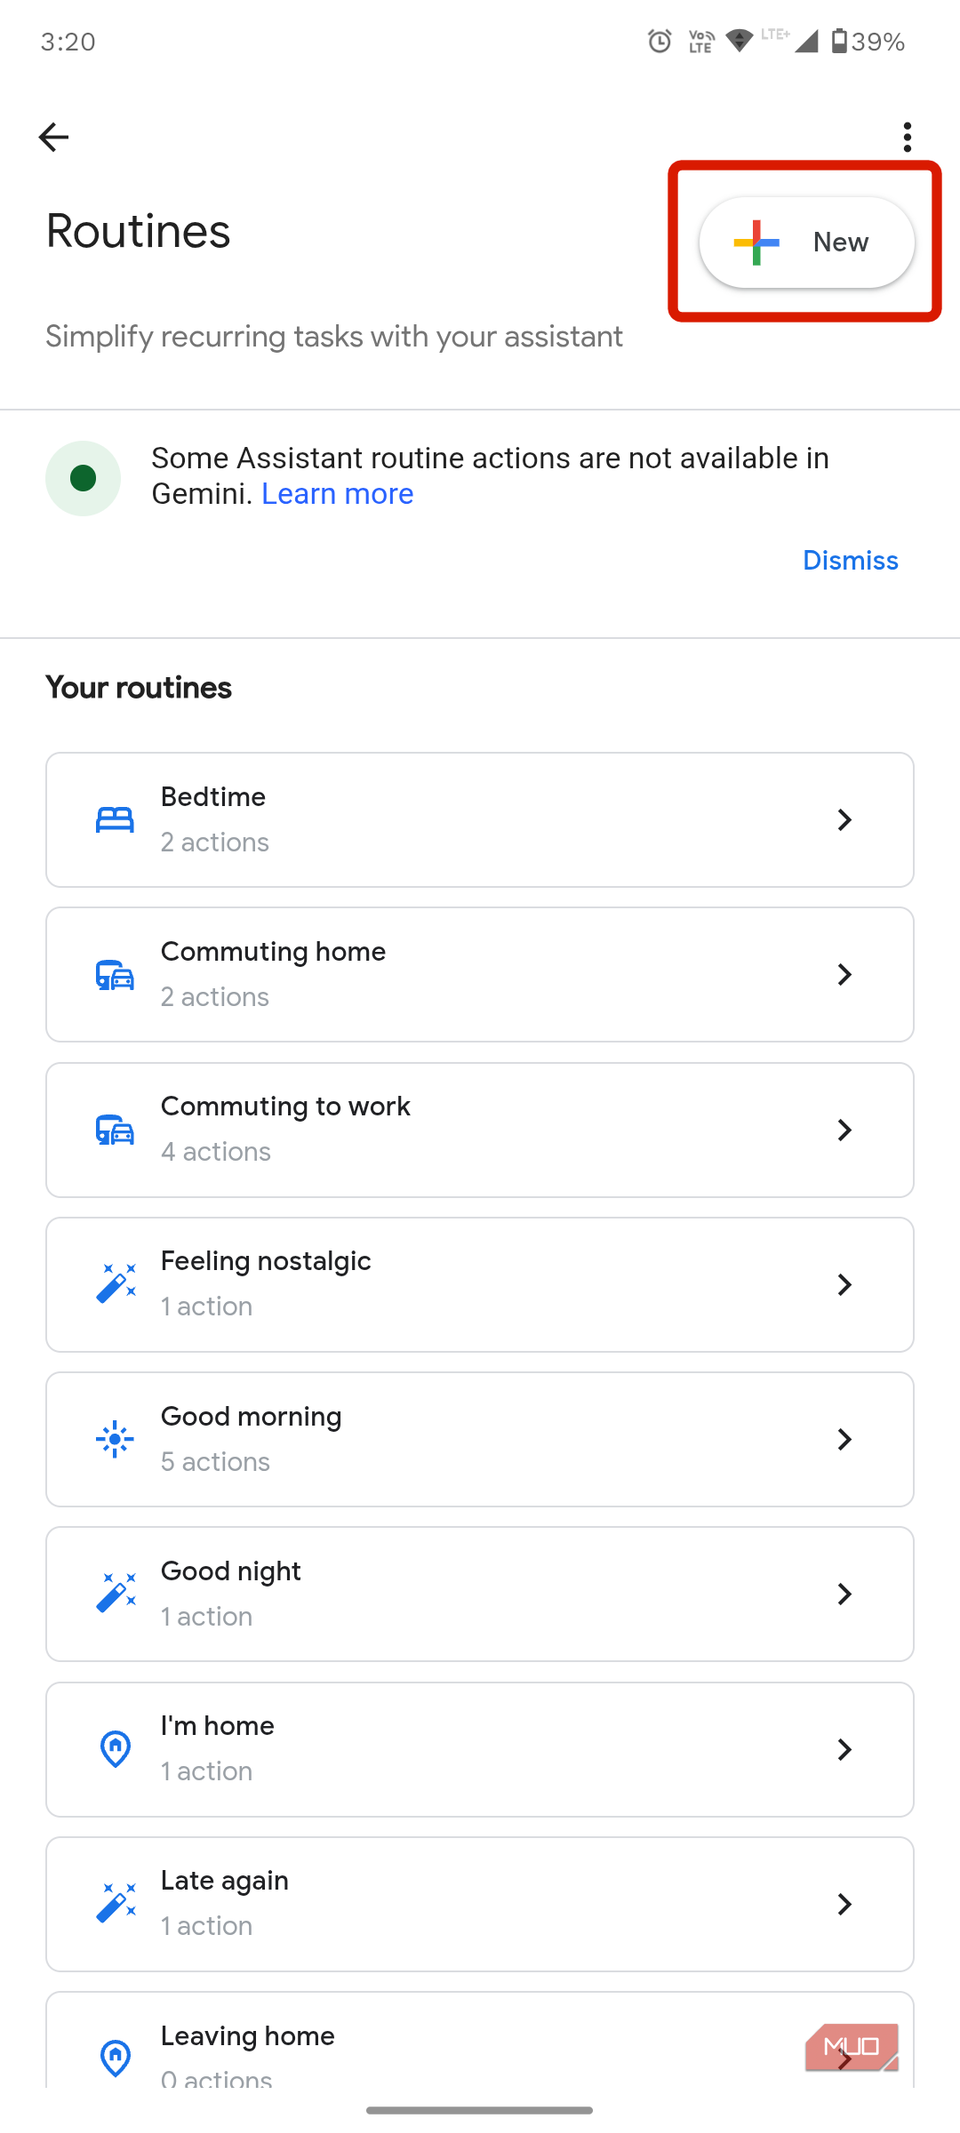
Task: Create a routine with the New button
Action: click(806, 242)
